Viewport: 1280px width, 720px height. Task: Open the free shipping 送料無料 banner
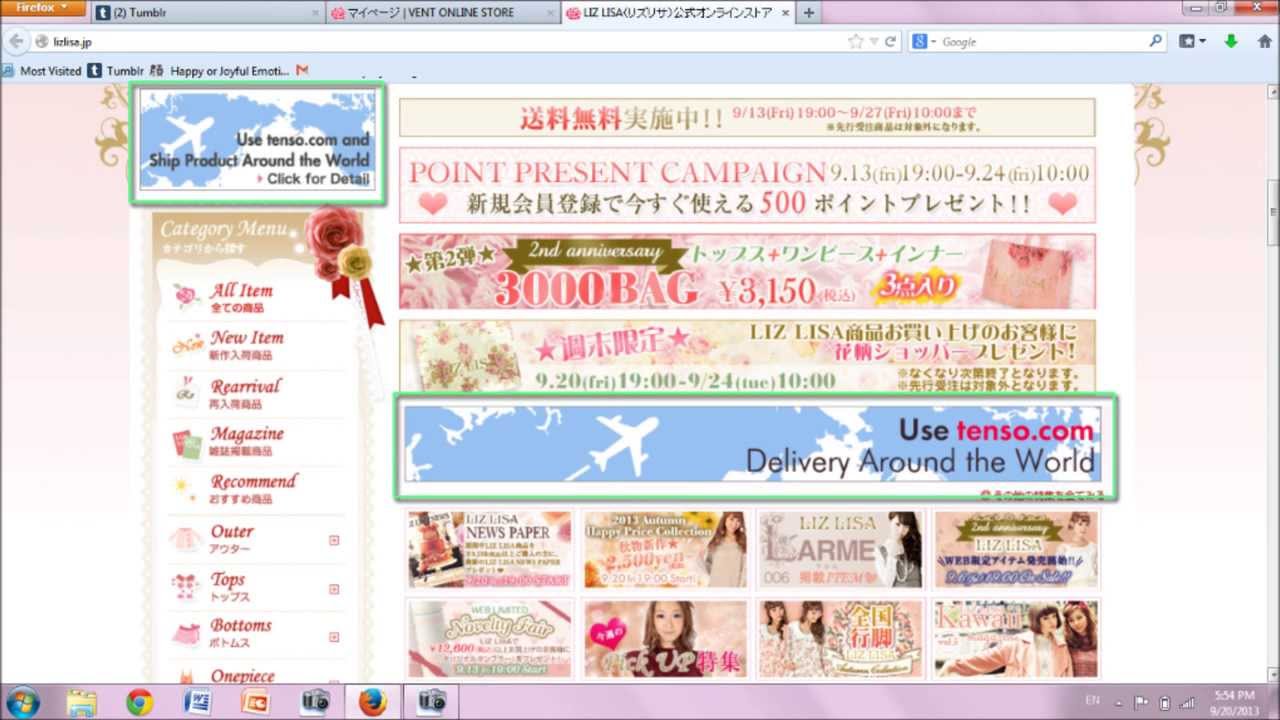(x=747, y=117)
